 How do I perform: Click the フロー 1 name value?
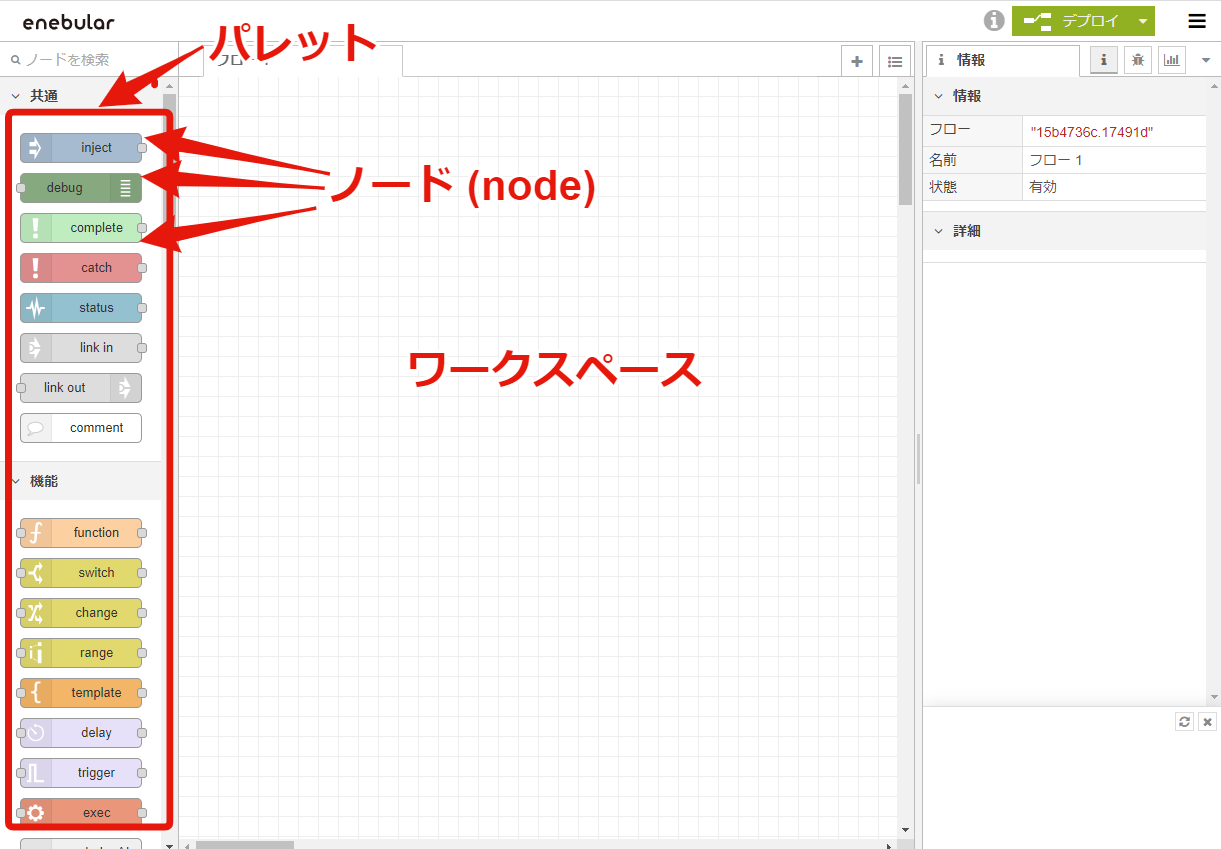click(x=1056, y=160)
